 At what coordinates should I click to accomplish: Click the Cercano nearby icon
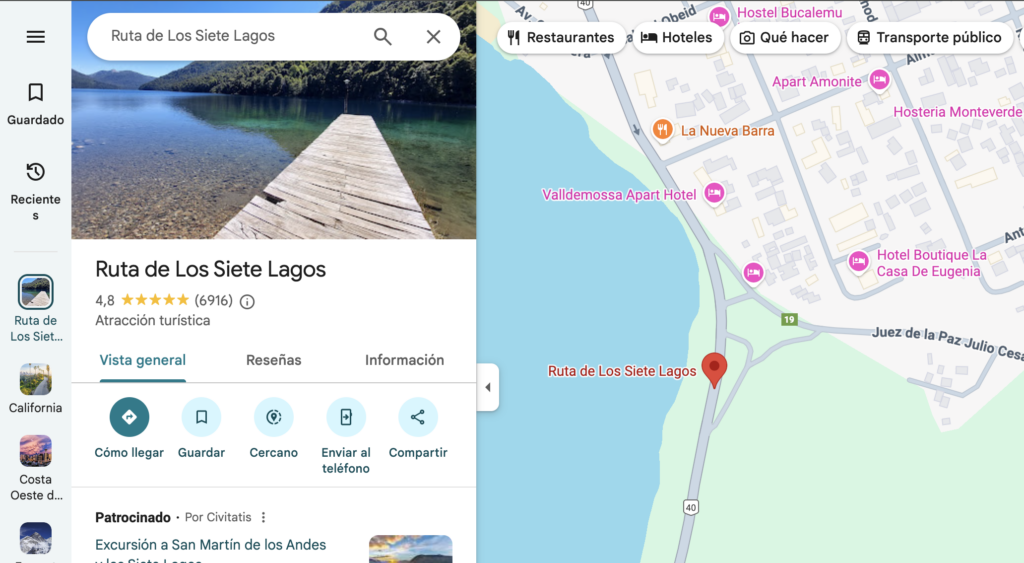coord(274,417)
